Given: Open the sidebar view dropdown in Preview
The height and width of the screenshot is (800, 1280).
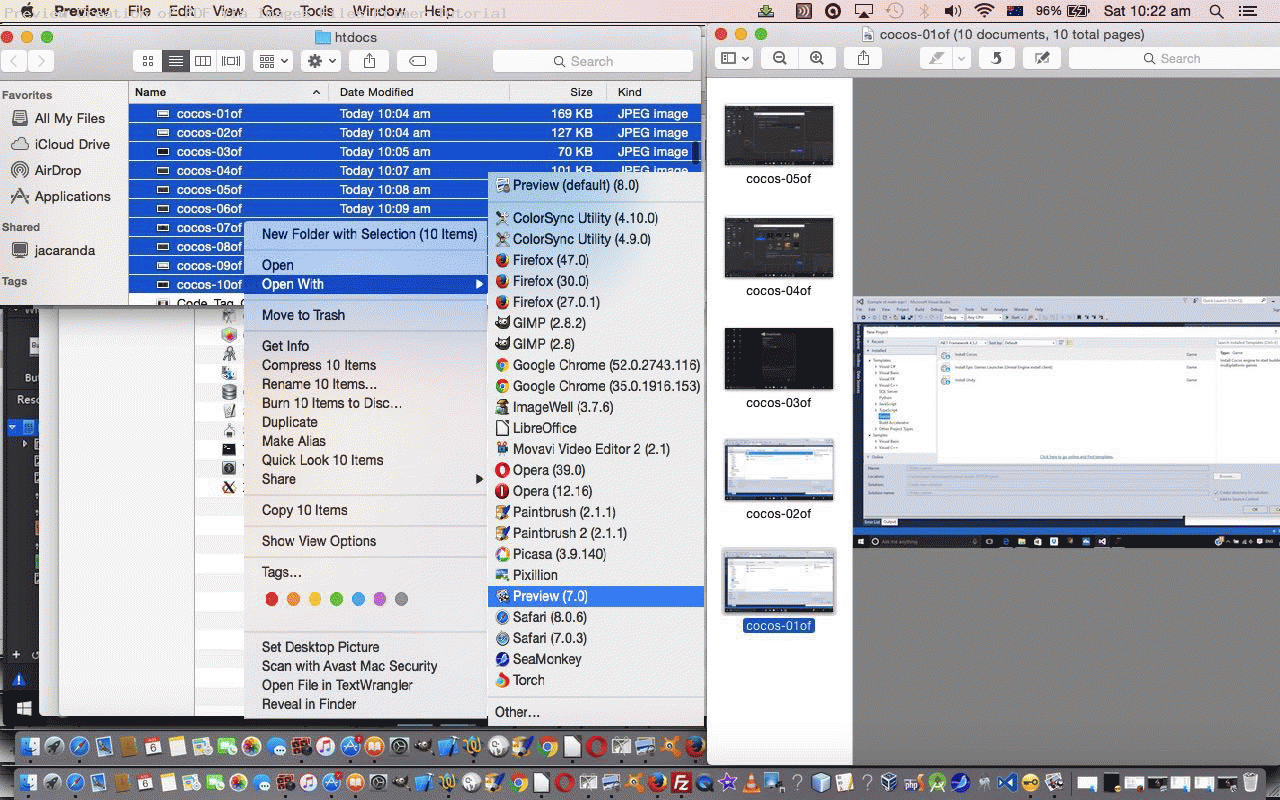Looking at the screenshot, I should 733,58.
